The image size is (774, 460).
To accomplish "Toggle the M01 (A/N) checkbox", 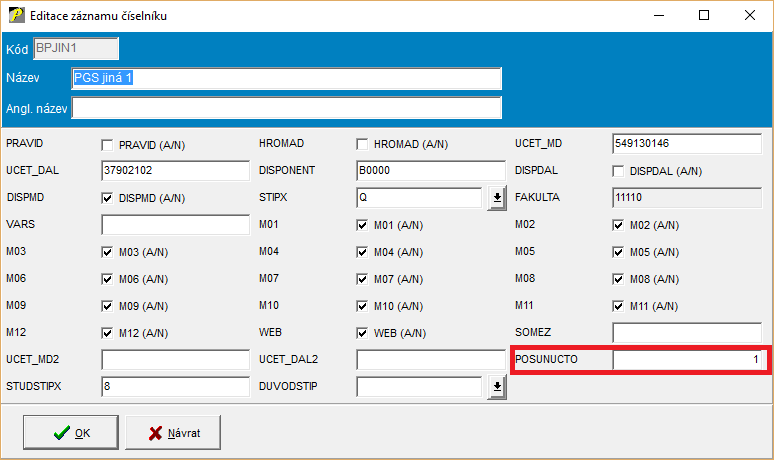I will [362, 225].
